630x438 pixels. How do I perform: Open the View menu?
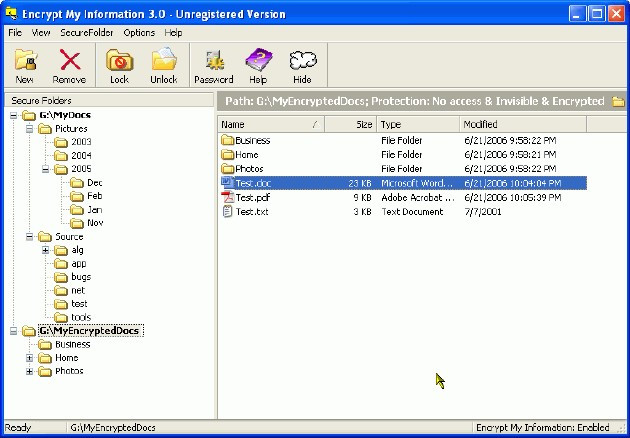(41, 33)
